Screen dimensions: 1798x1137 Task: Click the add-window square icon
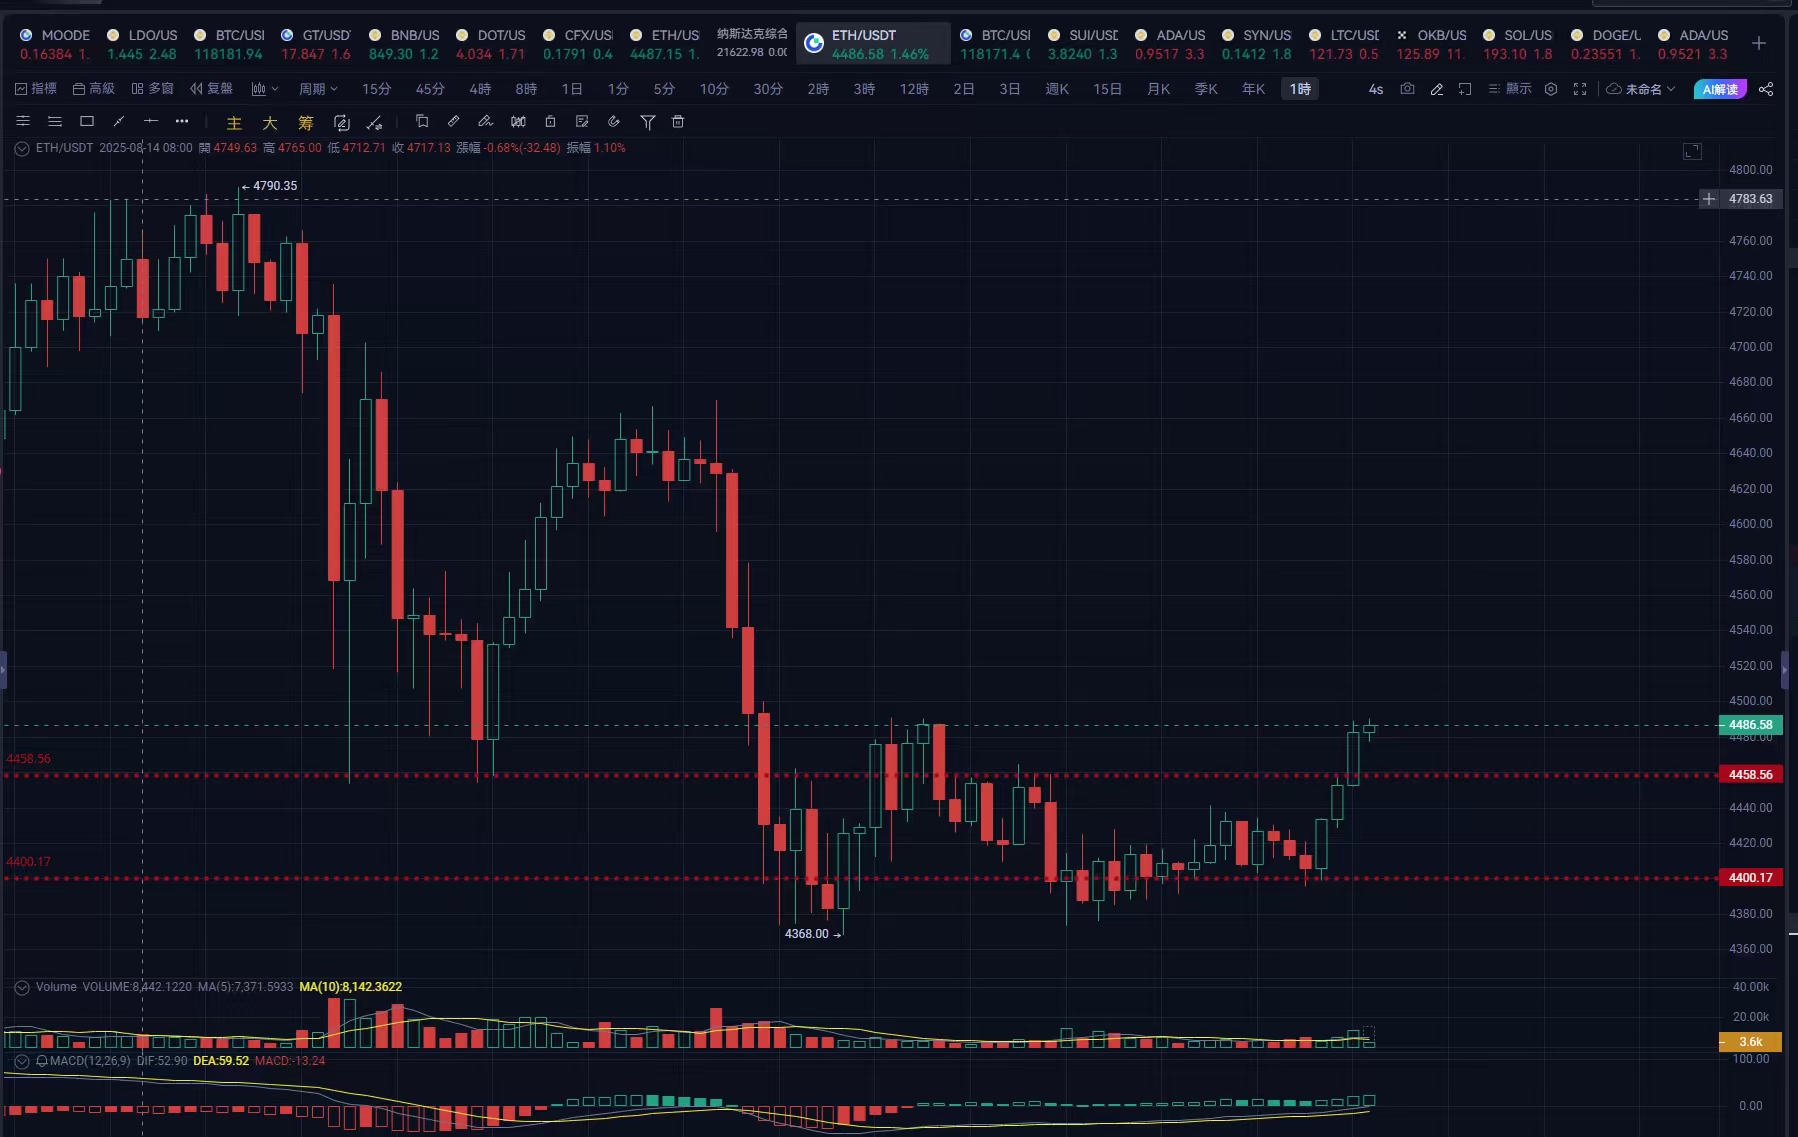pyautogui.click(x=1465, y=89)
